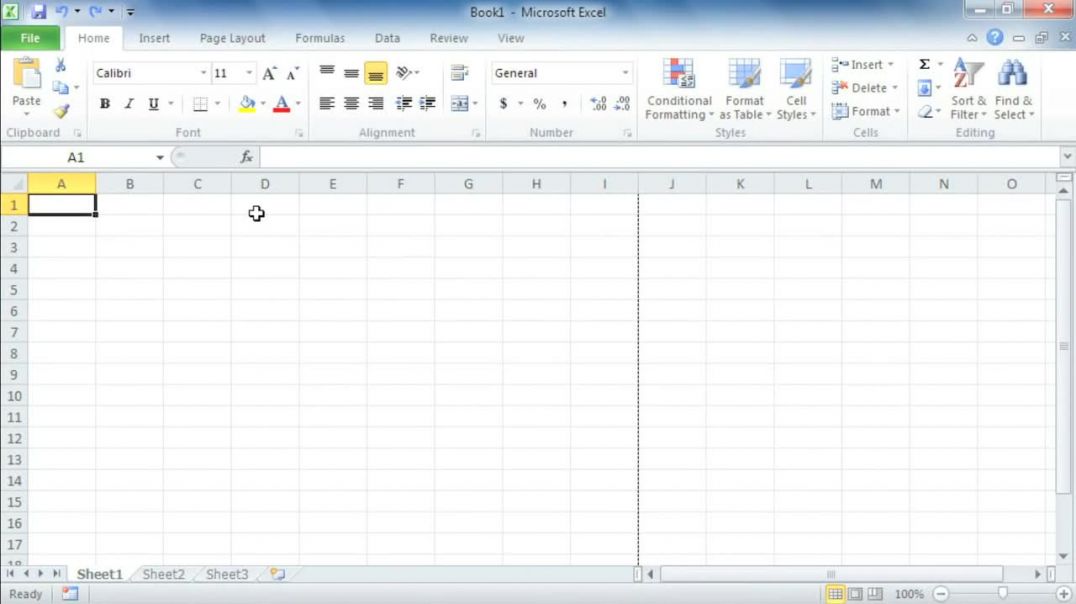Click the Insert cells button
The width and height of the screenshot is (1076, 604).
(863, 65)
